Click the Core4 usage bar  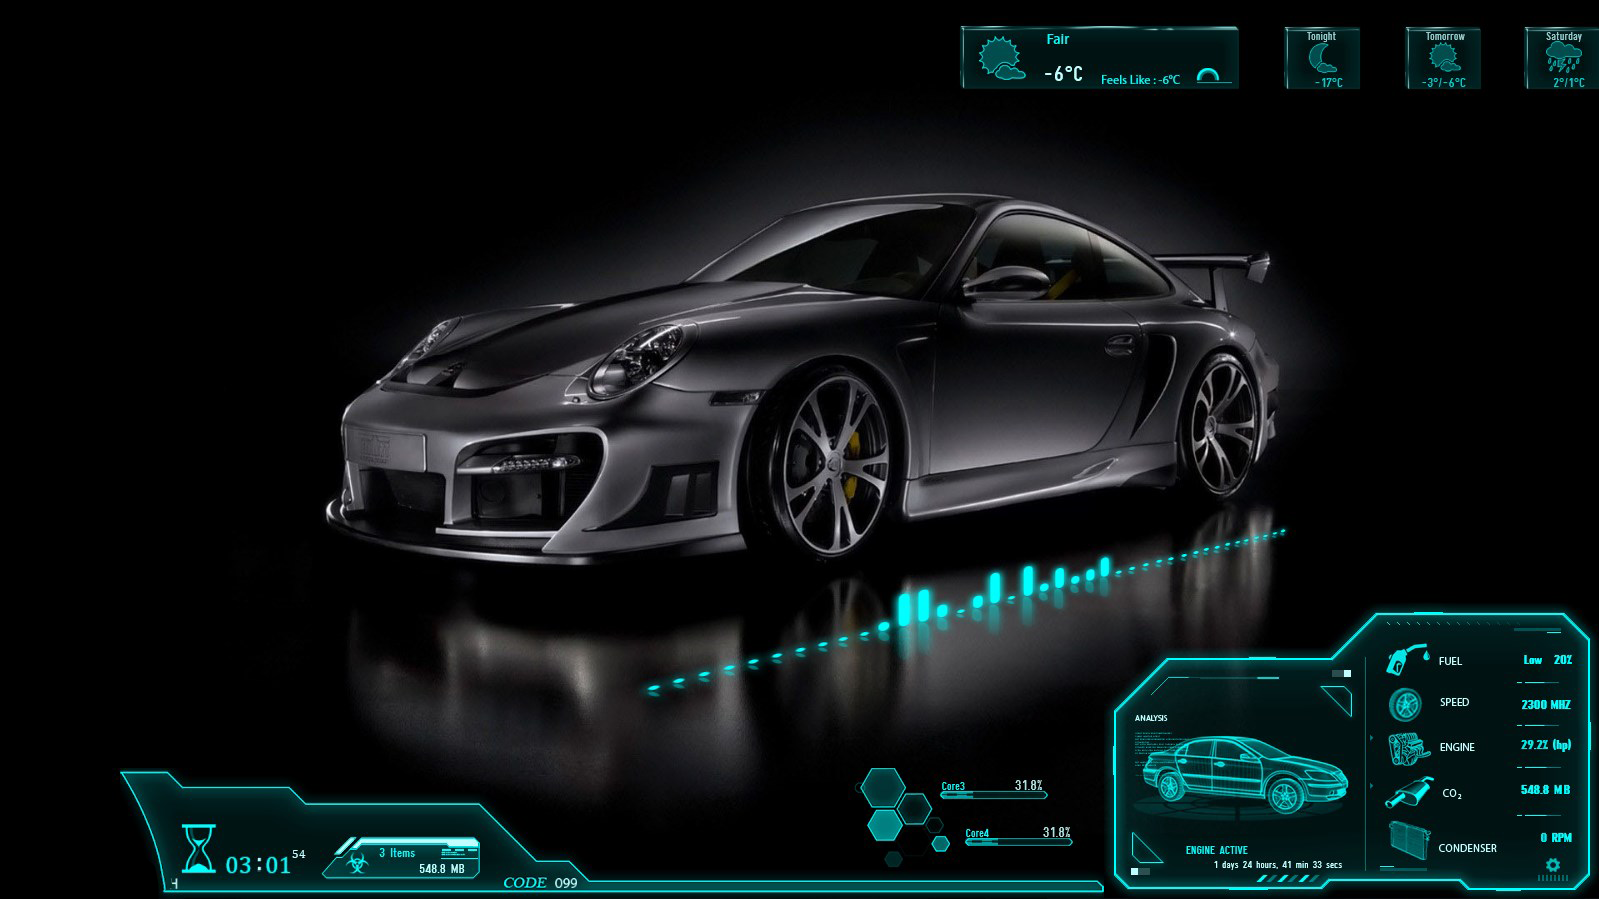tap(1017, 841)
